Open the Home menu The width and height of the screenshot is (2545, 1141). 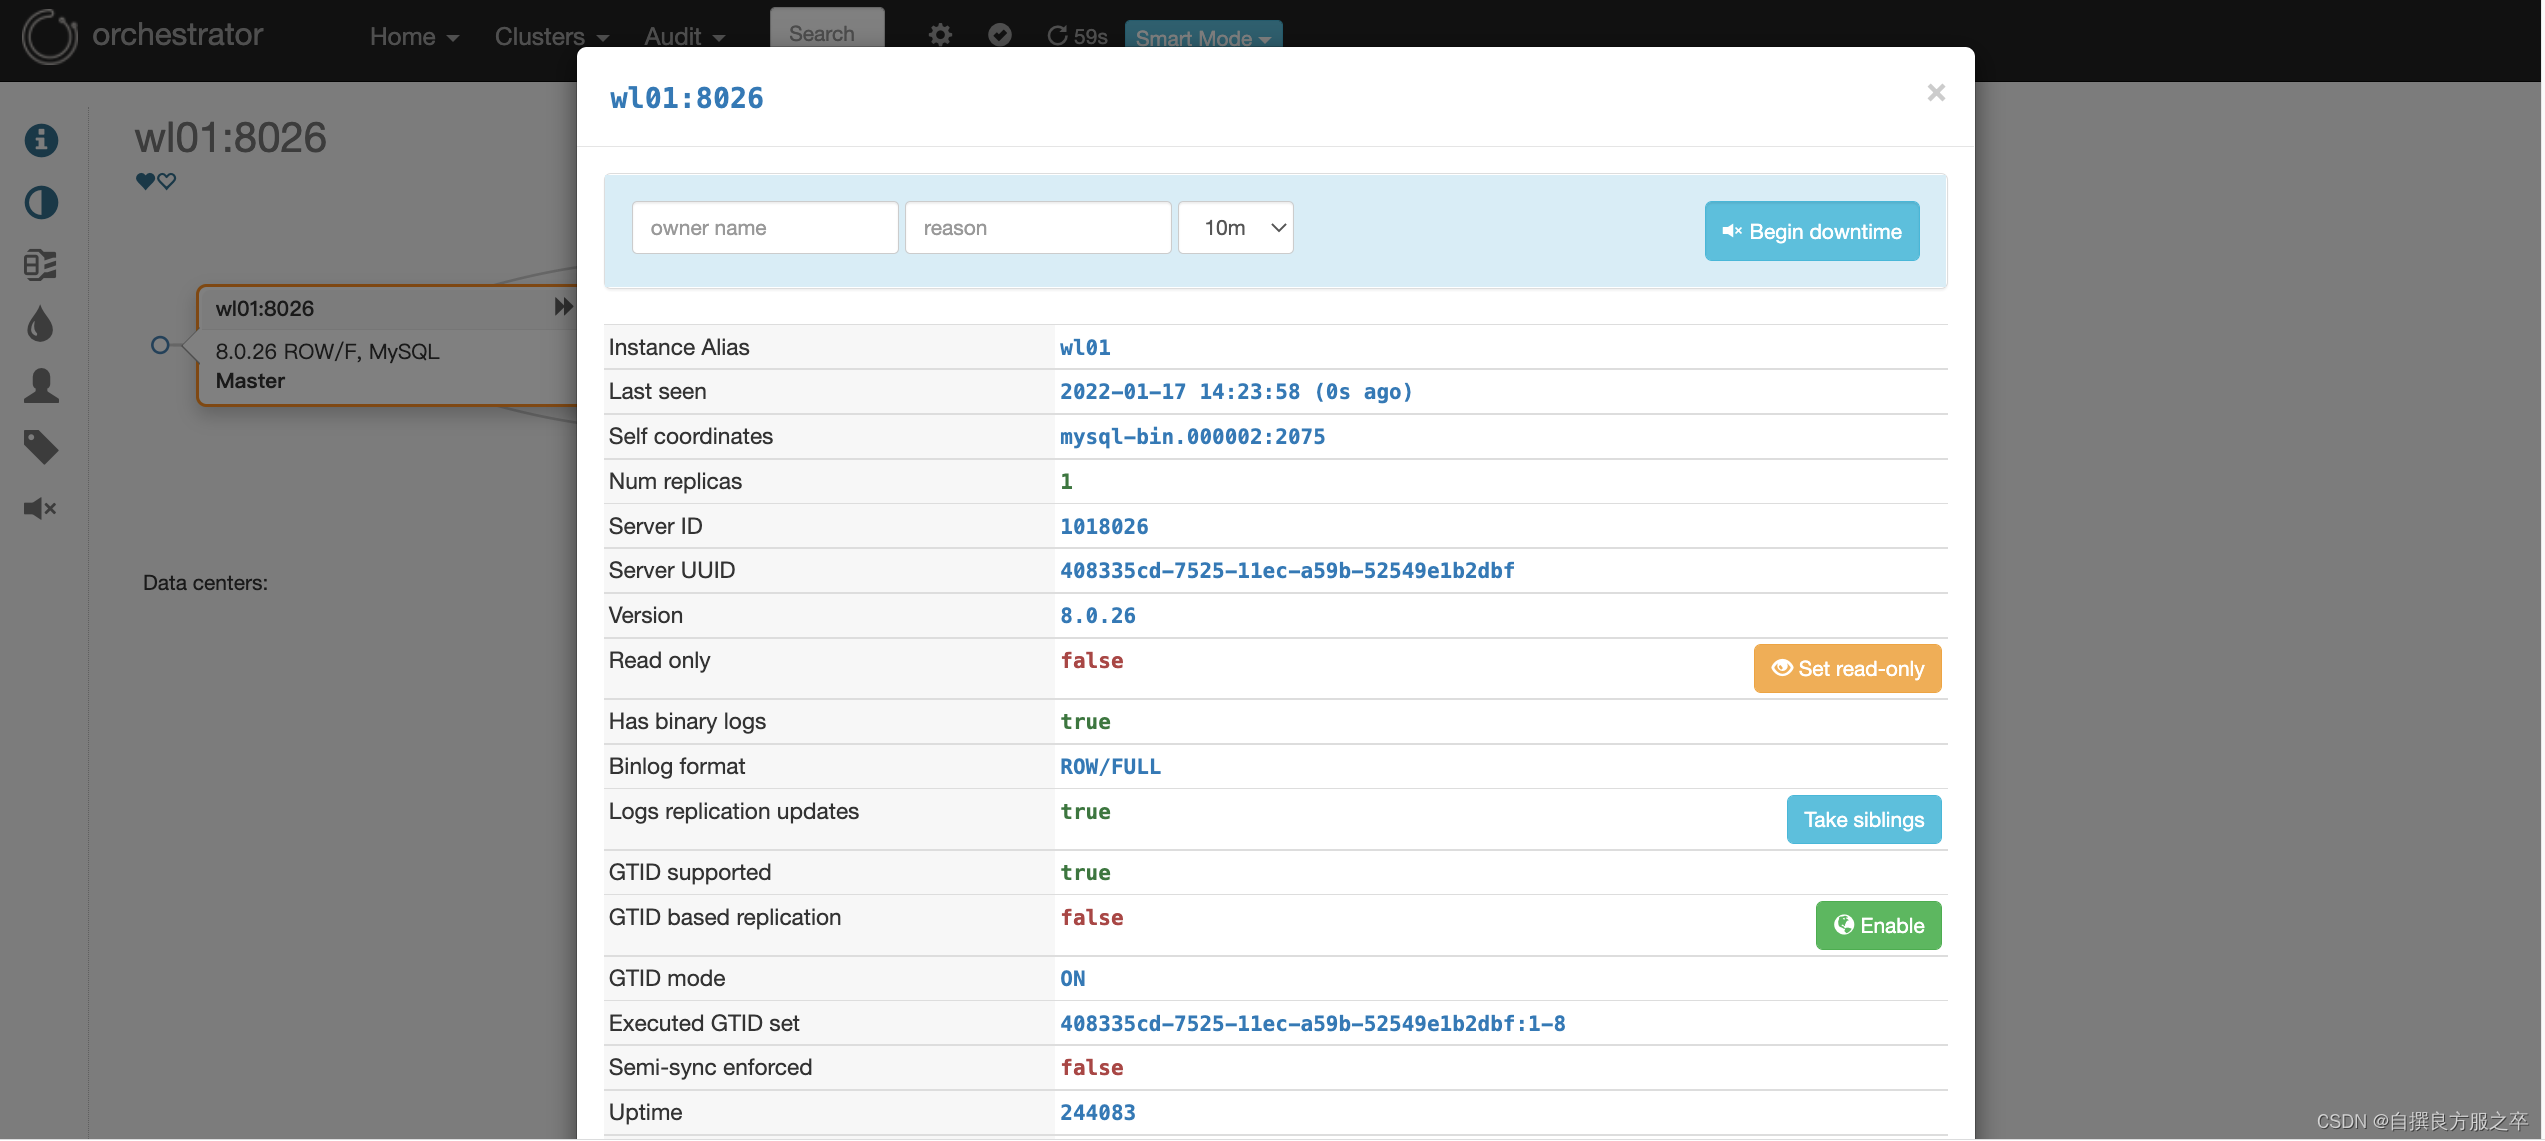click(x=414, y=37)
